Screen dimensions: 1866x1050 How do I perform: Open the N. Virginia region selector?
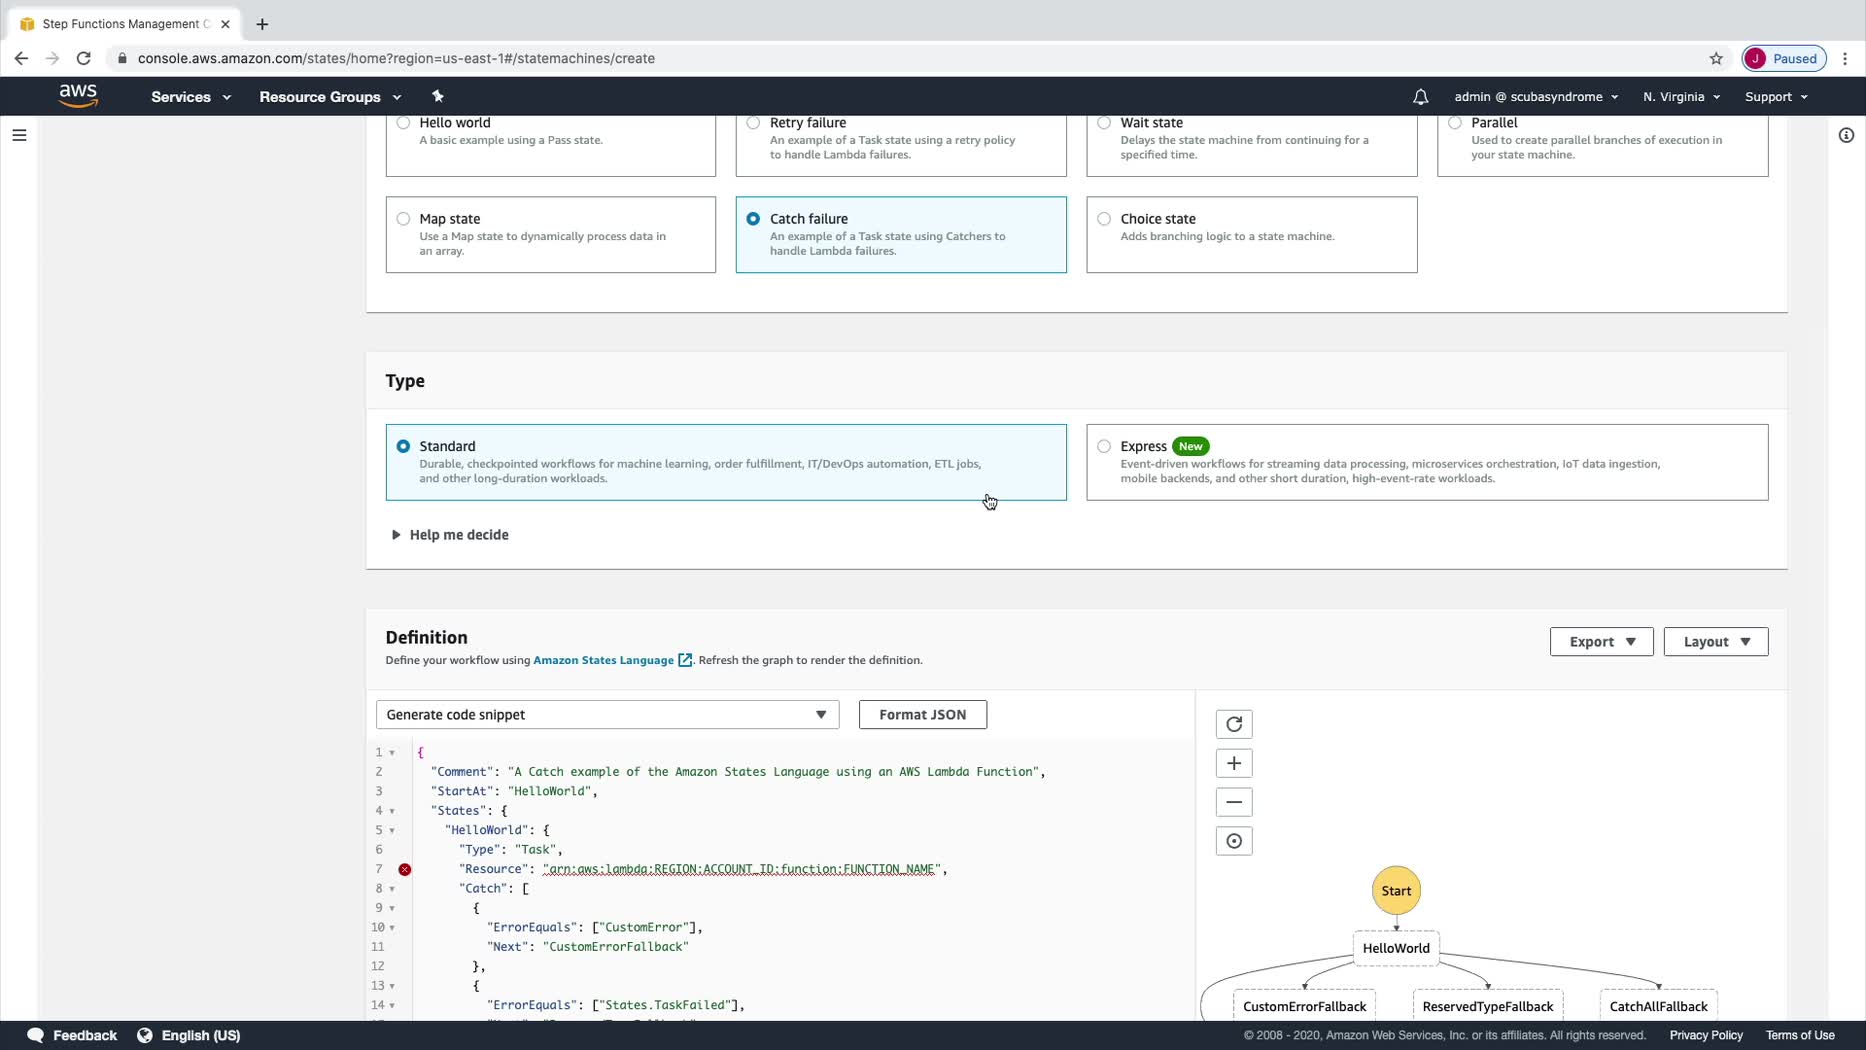[x=1681, y=97]
